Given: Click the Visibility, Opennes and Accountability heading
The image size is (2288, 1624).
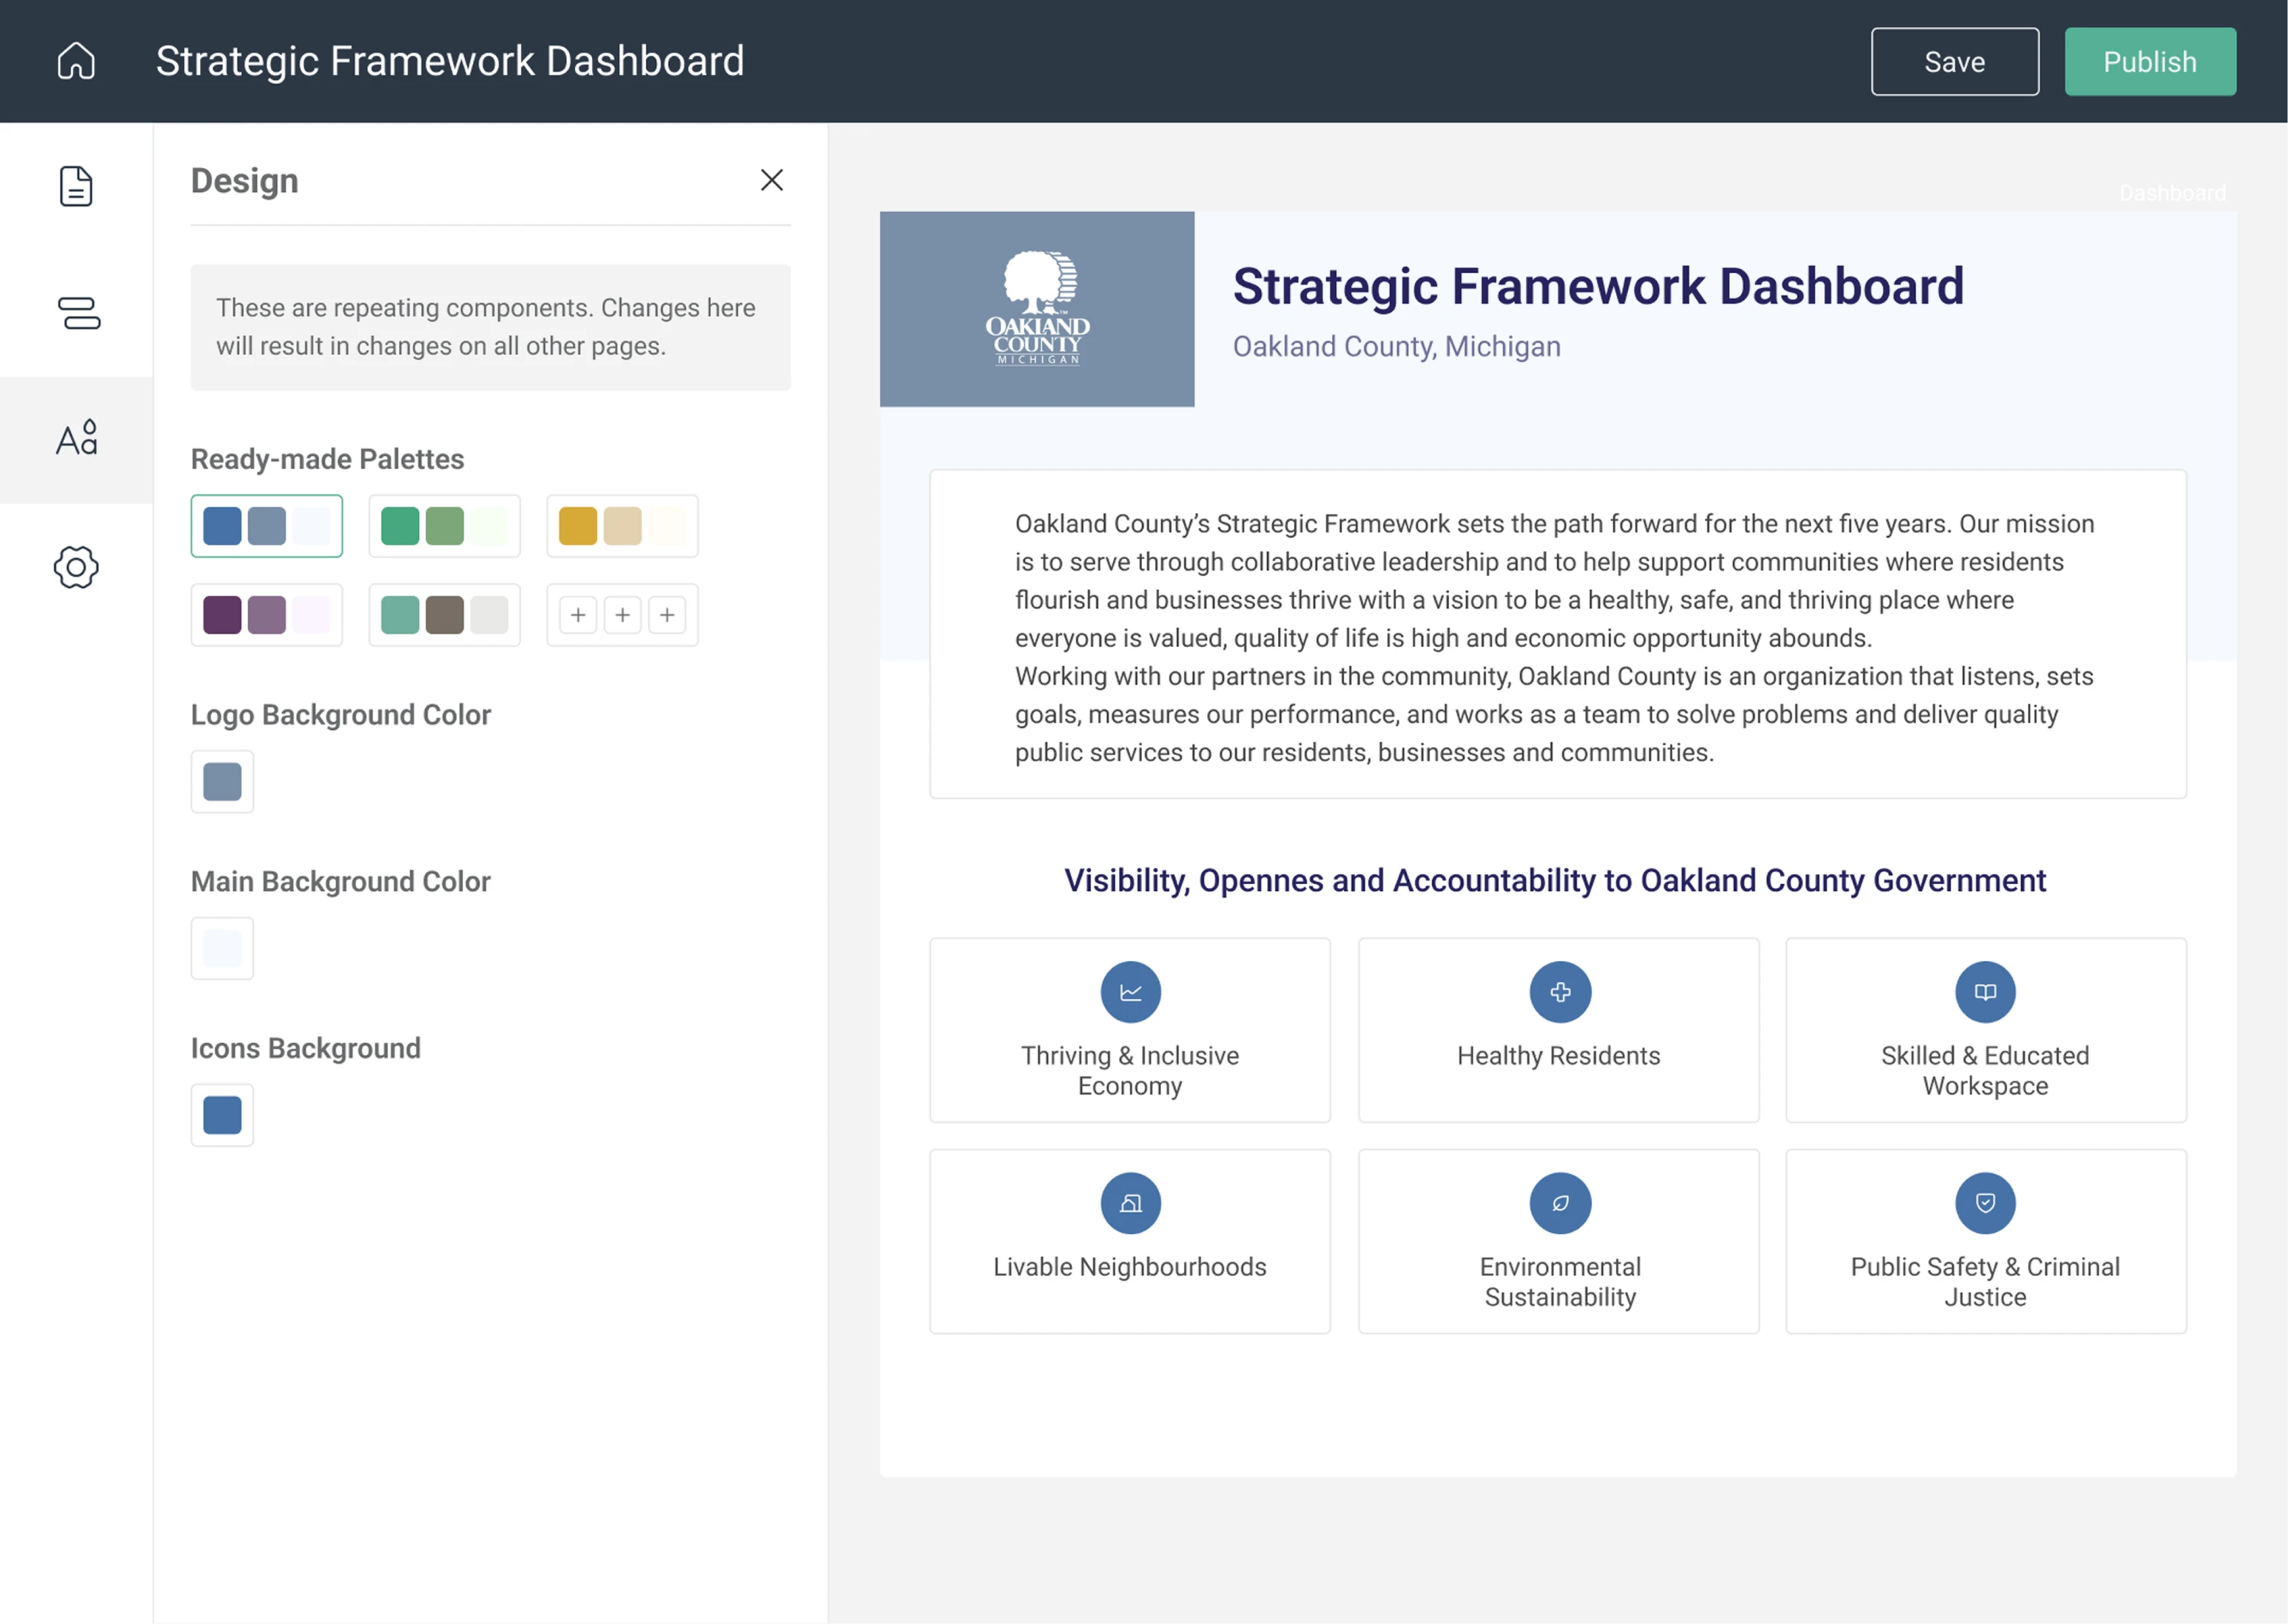Looking at the screenshot, I should pos(1555,880).
